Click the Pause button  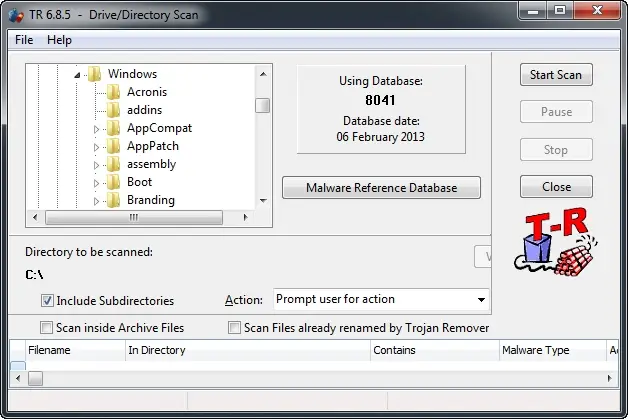coord(556,112)
